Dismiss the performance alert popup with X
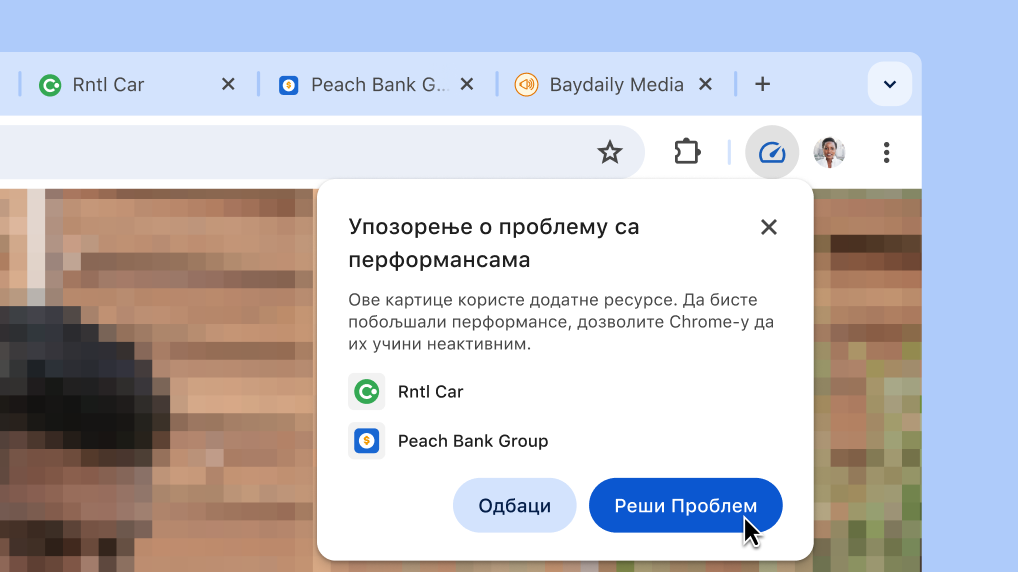1018x572 pixels. coord(768,227)
